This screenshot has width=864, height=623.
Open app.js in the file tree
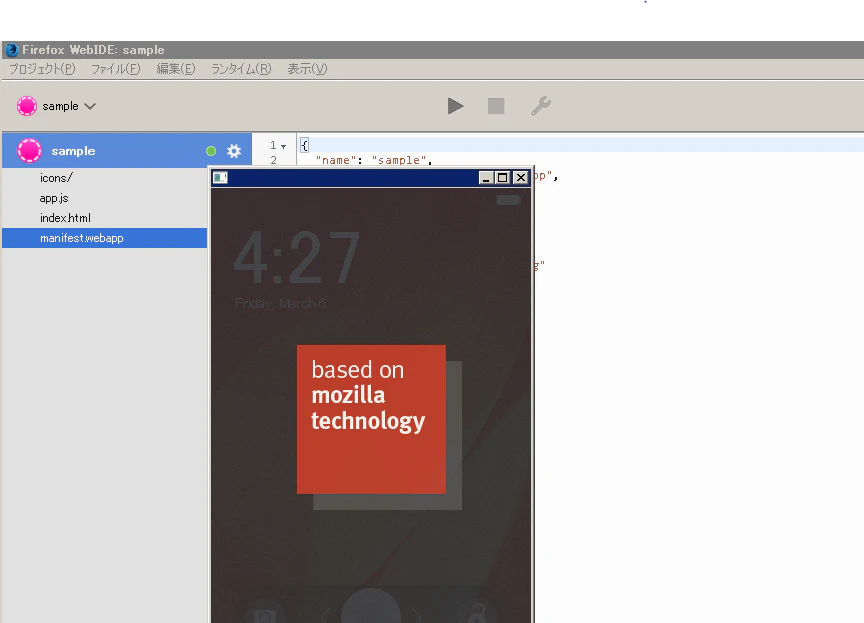point(54,198)
